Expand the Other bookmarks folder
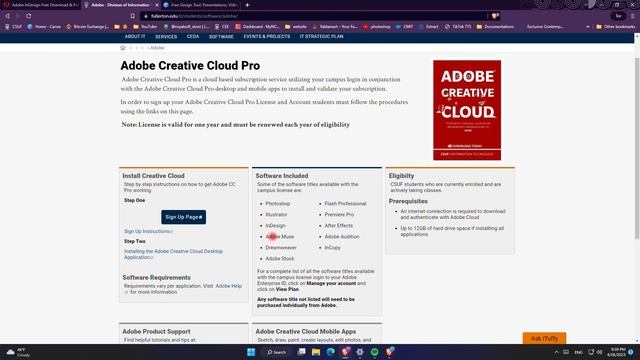This screenshot has height=360, width=640. point(615,27)
